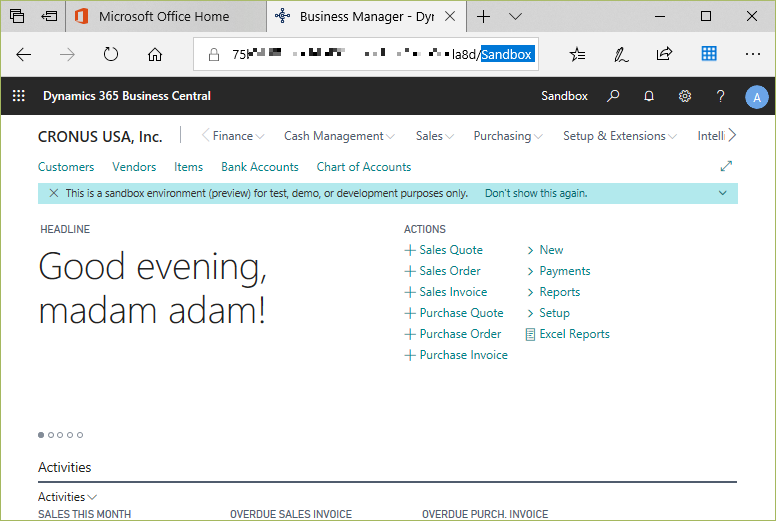Open the Activities dropdown
Viewport: 776px width, 521px height.
[x=67, y=497]
